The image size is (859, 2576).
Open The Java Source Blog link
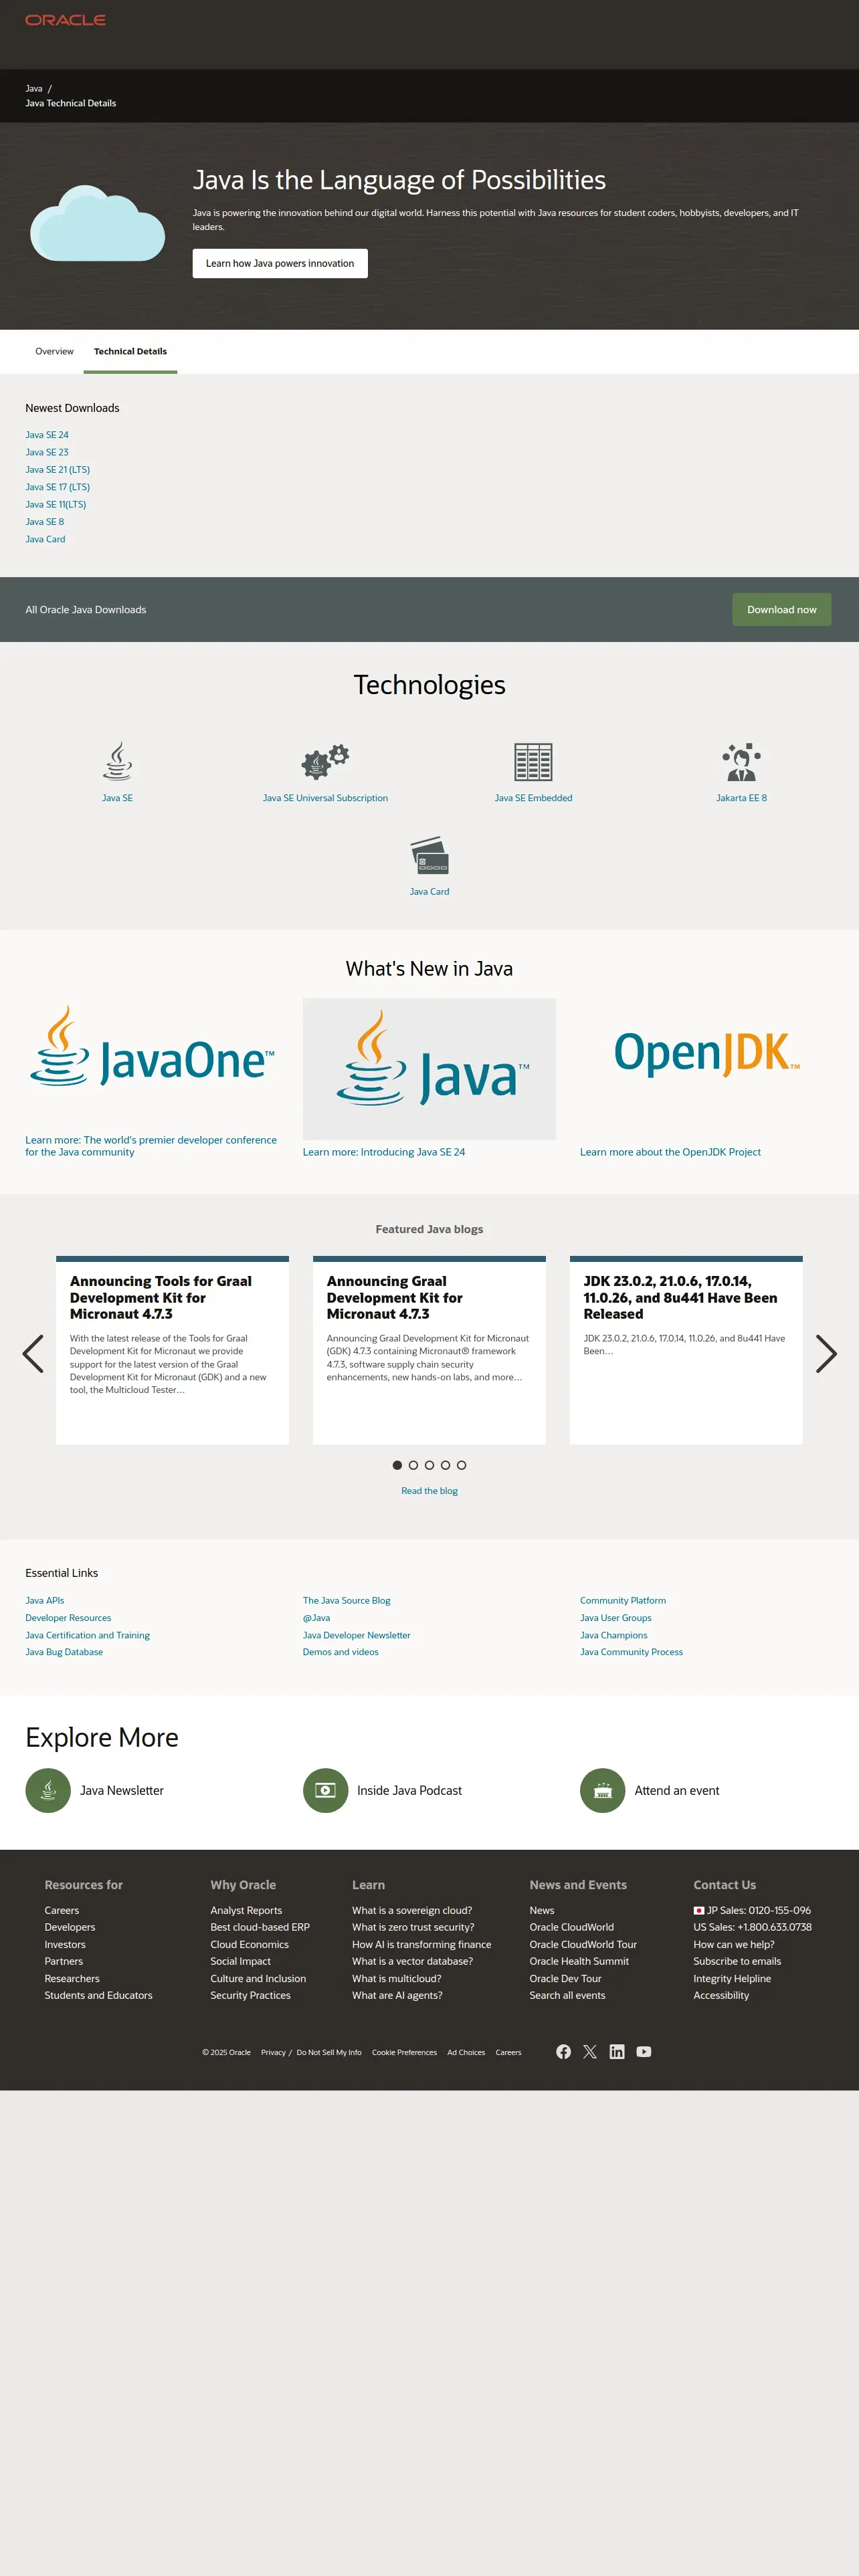click(x=346, y=1600)
